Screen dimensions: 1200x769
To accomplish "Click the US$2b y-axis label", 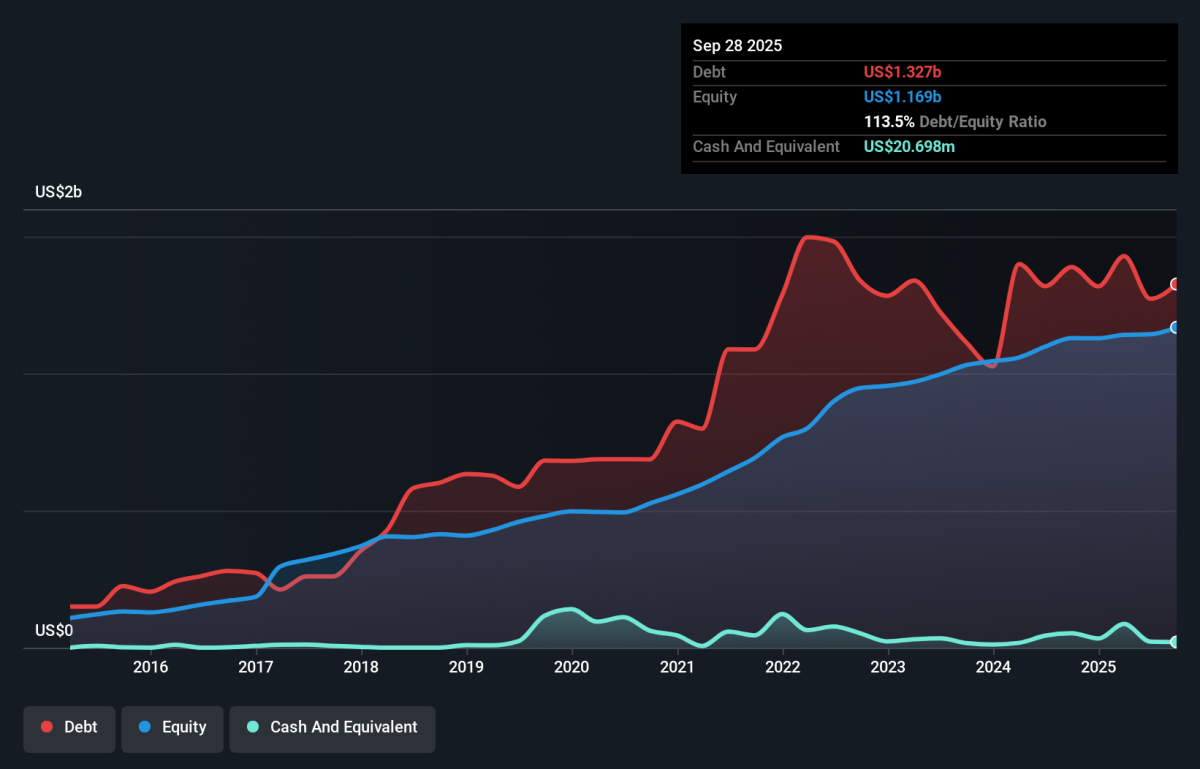I will coord(58,192).
